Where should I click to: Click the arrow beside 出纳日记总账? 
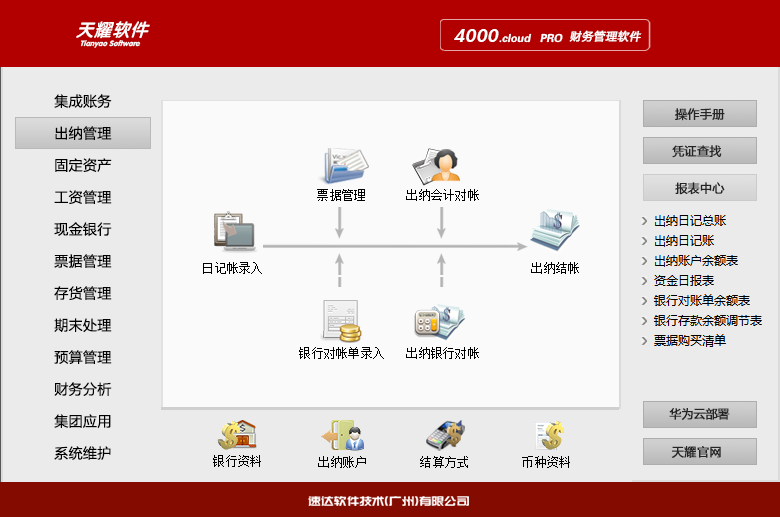pos(645,221)
